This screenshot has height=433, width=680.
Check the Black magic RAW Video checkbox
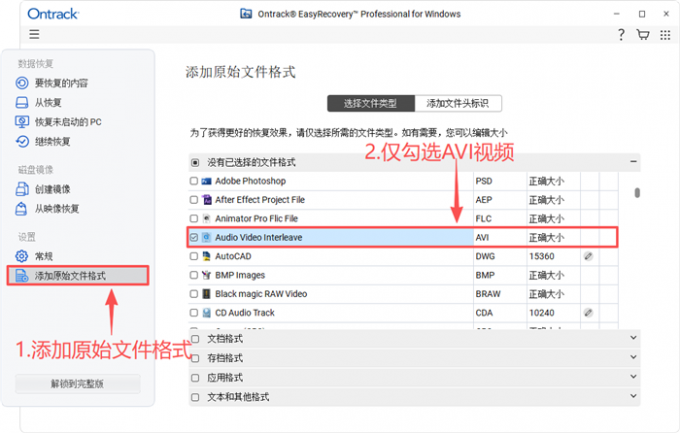(194, 294)
